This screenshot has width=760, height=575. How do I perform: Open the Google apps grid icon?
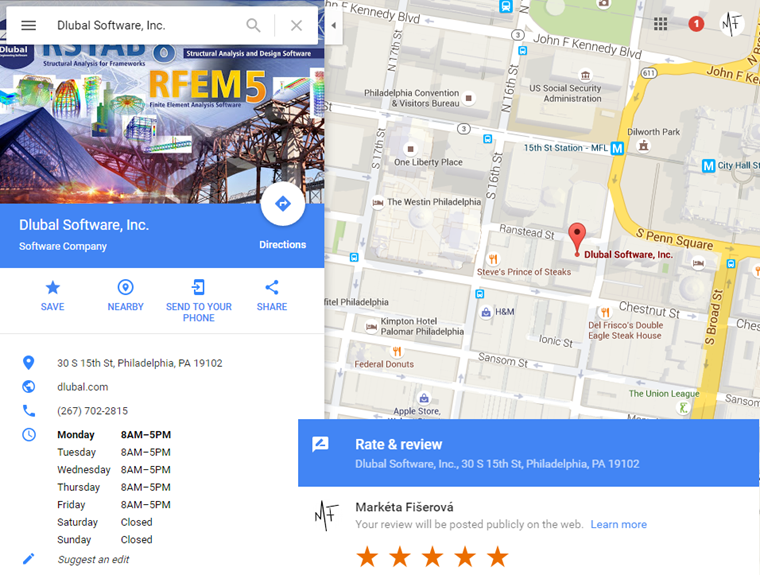660,24
